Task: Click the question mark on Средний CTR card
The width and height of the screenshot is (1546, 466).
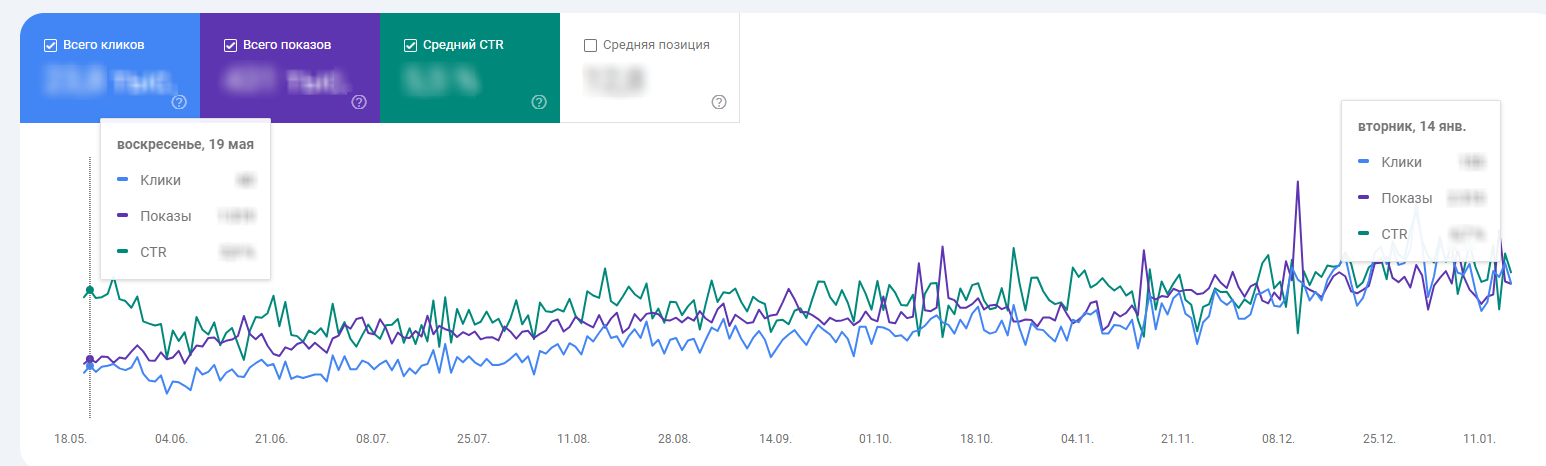Action: click(539, 102)
